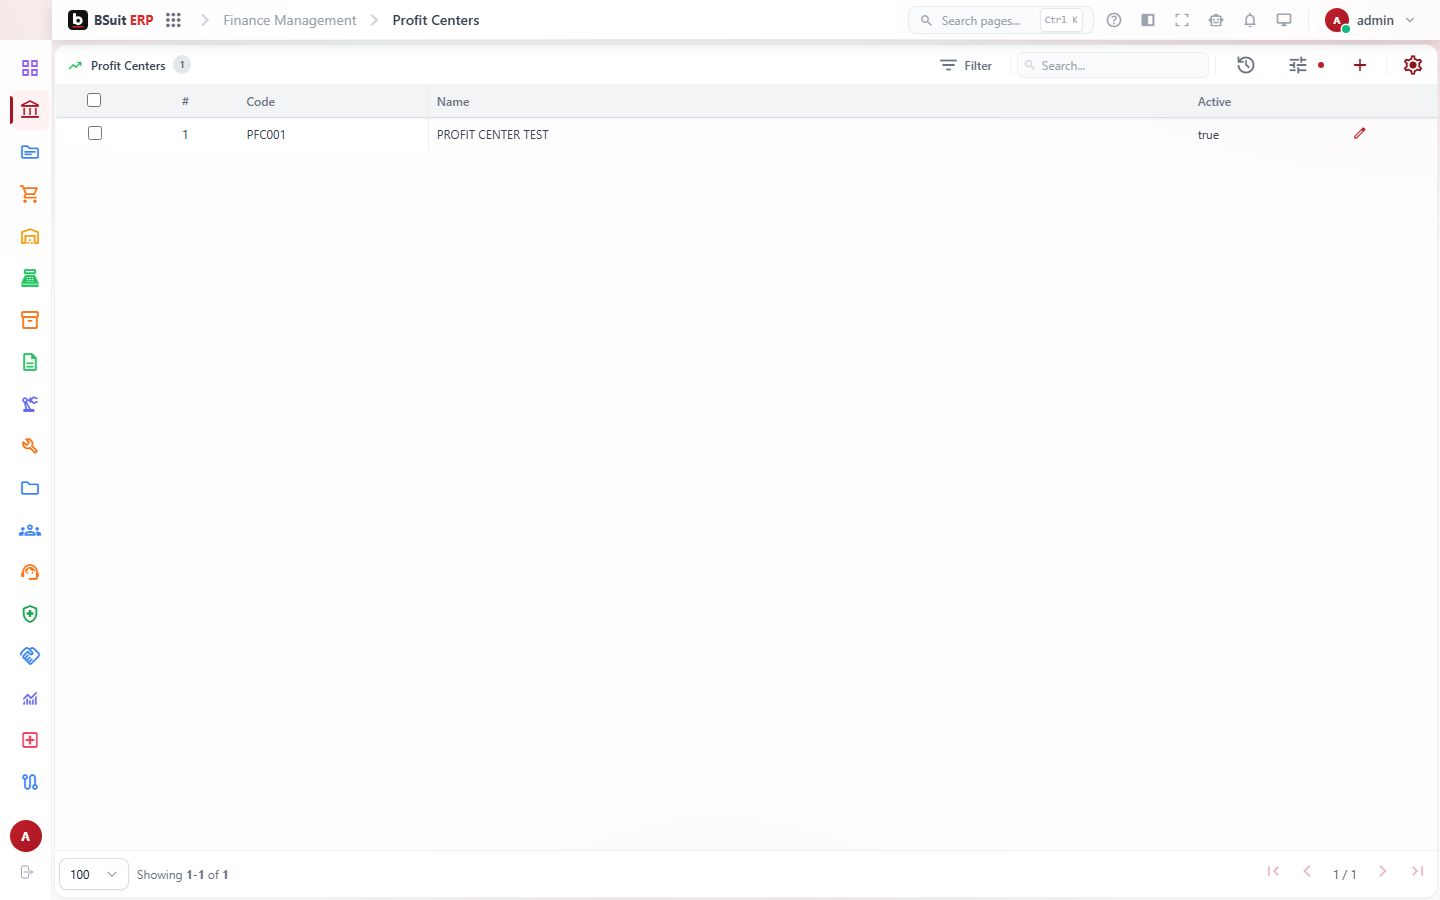This screenshot has width=1440, height=900.
Task: Open the warehouse module icon in sidebar
Action: click(x=30, y=236)
